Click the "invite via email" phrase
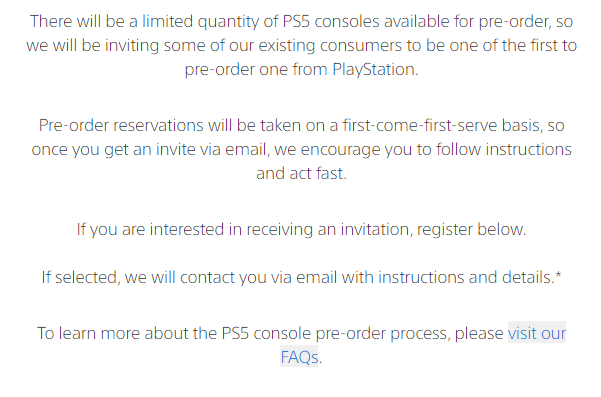 [x=211, y=149]
